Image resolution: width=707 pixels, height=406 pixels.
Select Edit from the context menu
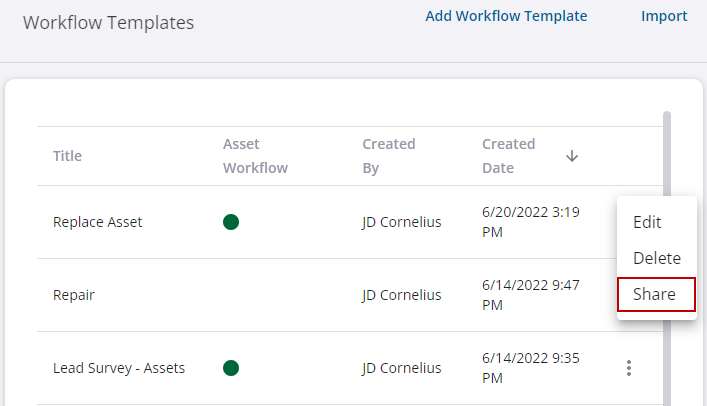[x=647, y=222]
